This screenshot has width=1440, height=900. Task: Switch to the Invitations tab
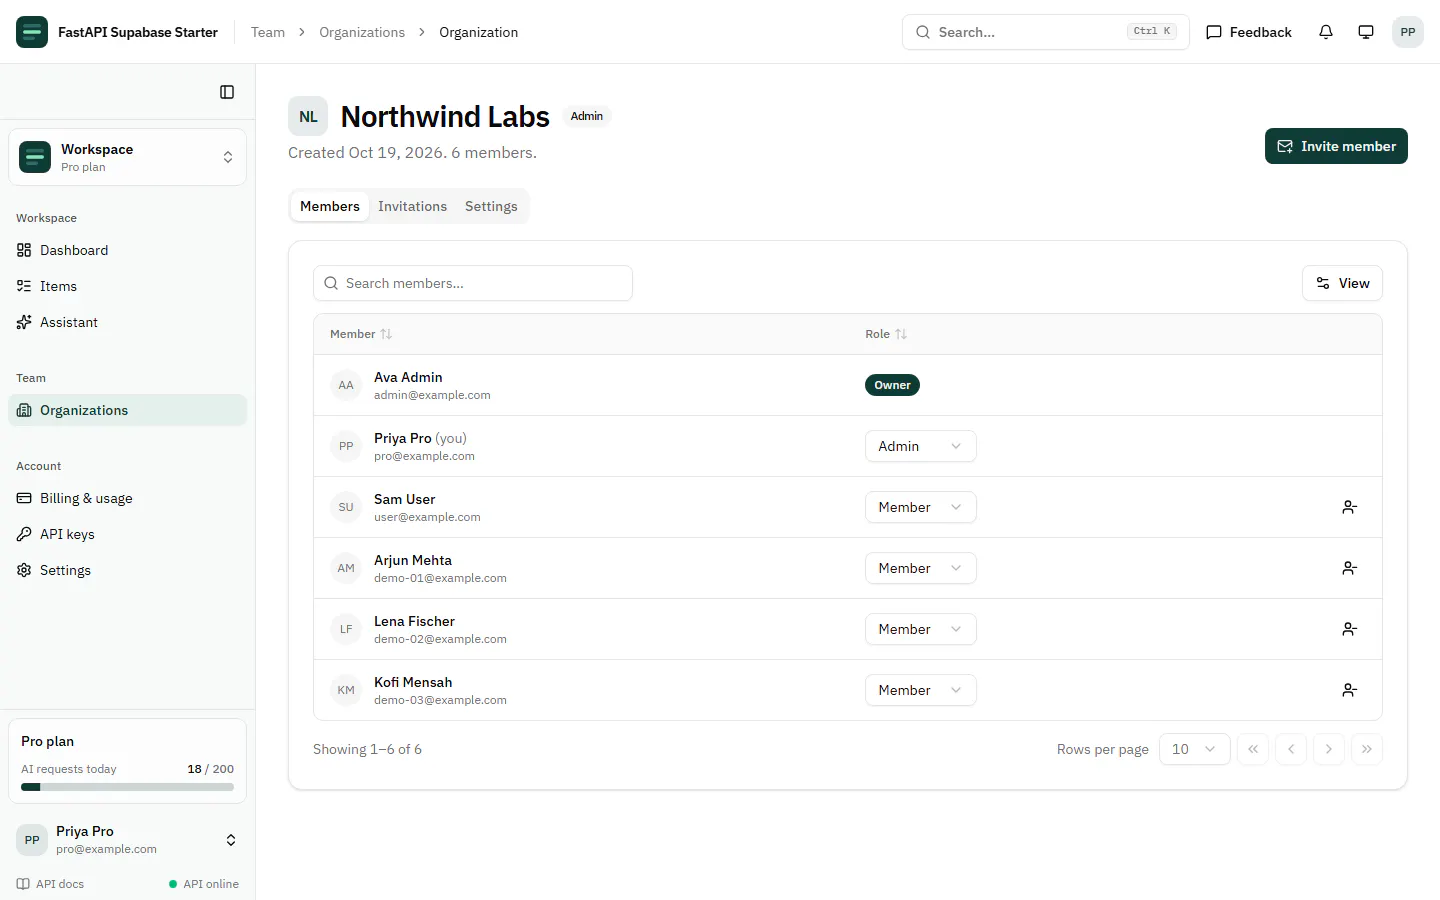tap(412, 206)
